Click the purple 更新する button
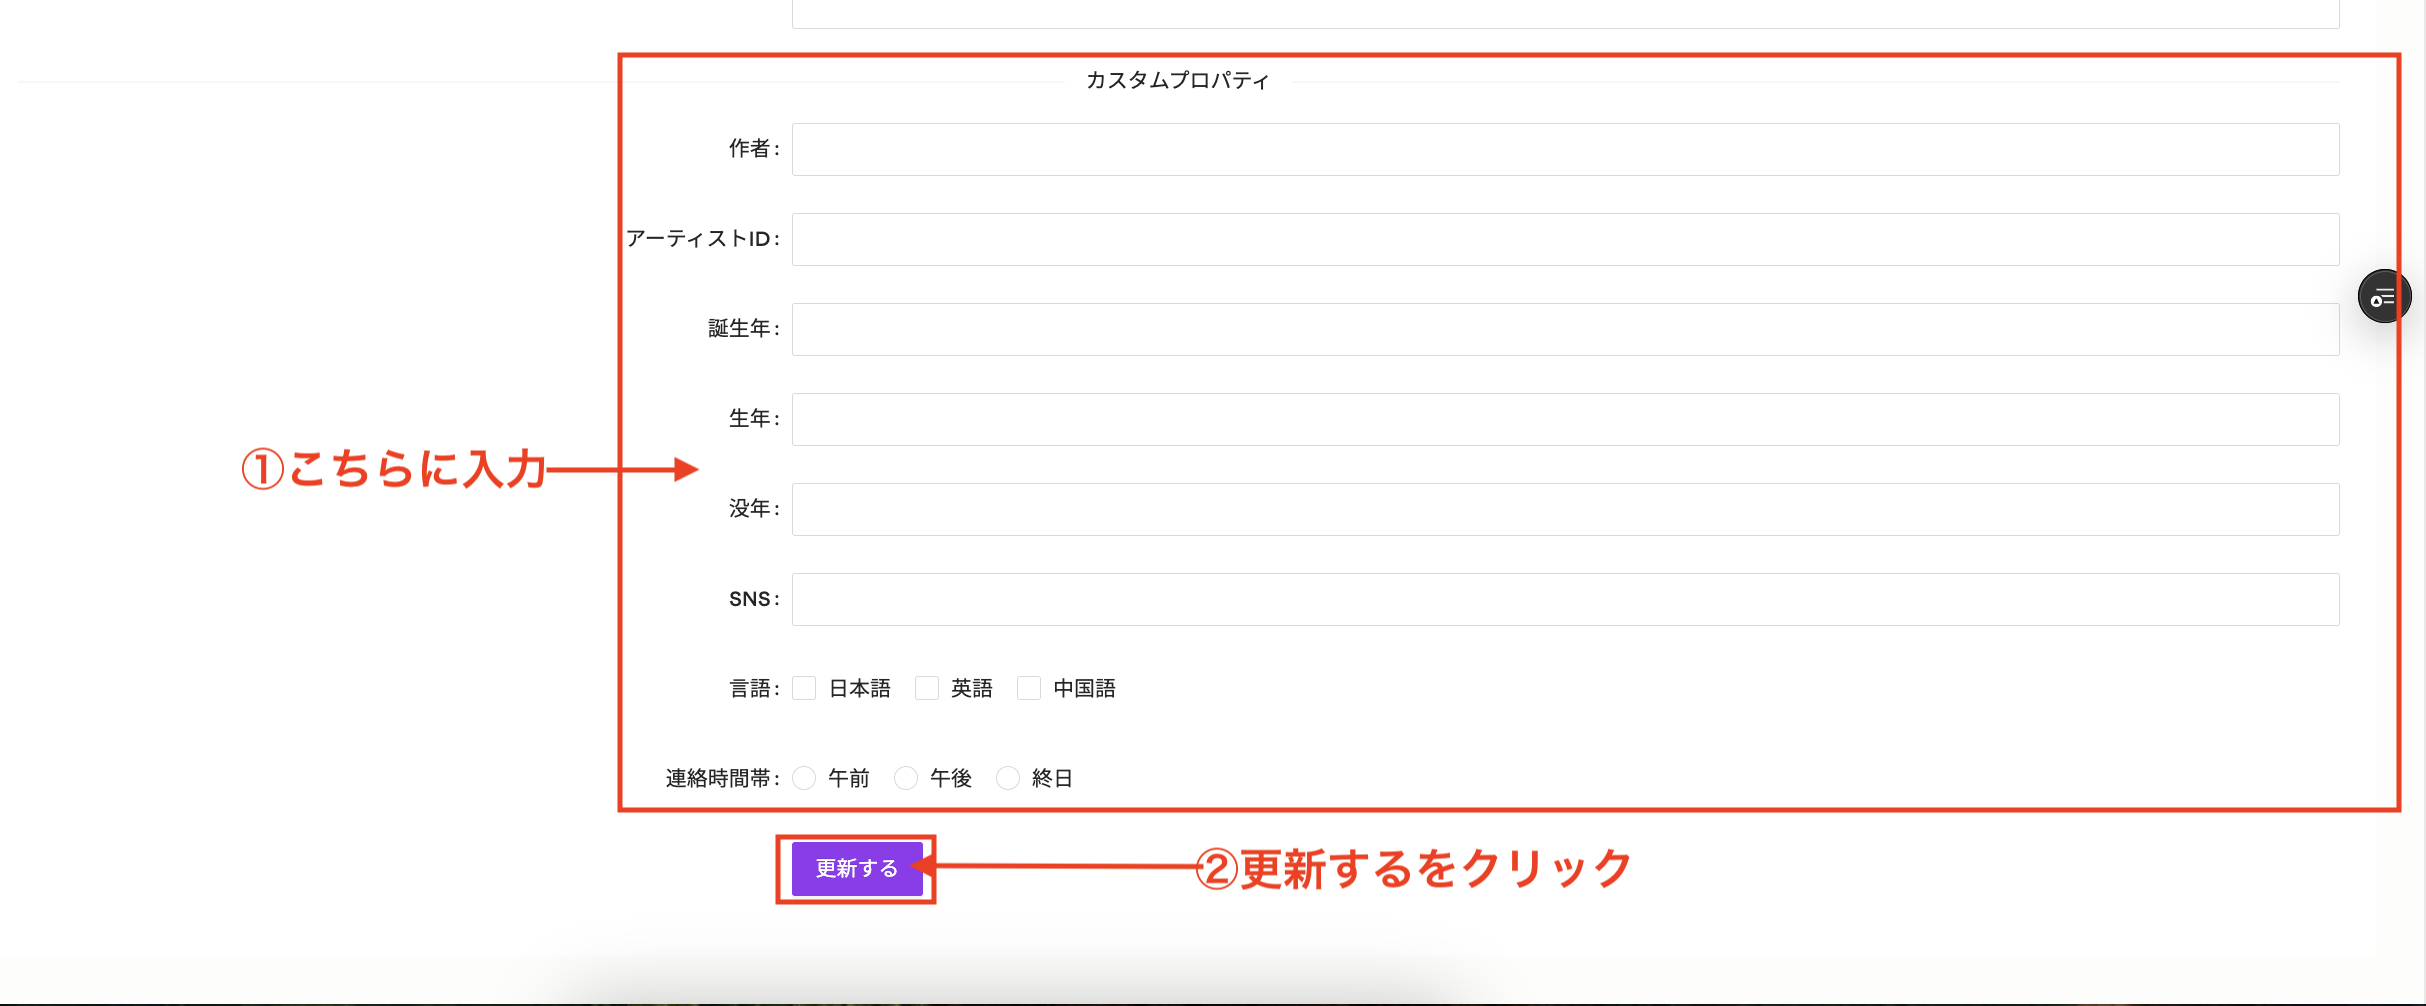Image resolution: width=2426 pixels, height=1006 pixels. click(x=857, y=868)
